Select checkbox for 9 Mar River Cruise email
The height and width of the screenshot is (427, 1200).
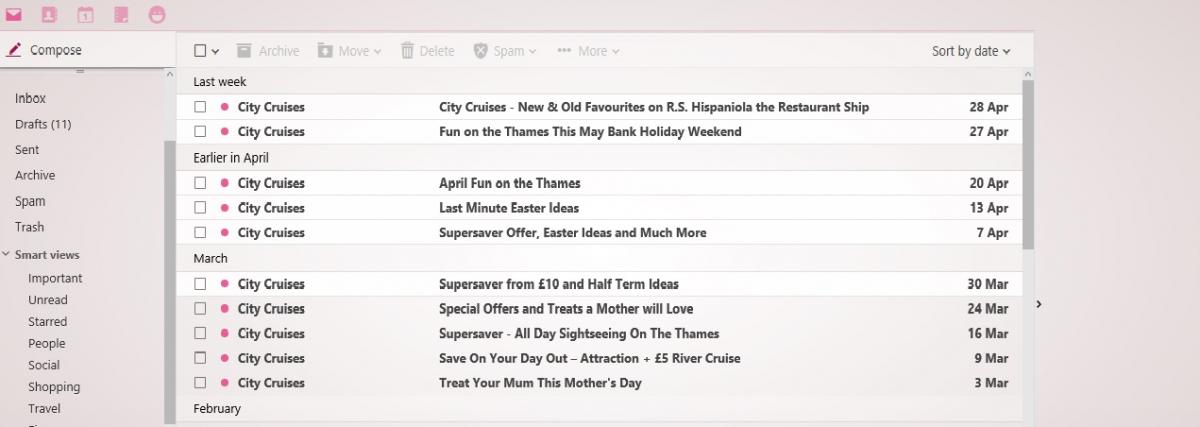(200, 358)
